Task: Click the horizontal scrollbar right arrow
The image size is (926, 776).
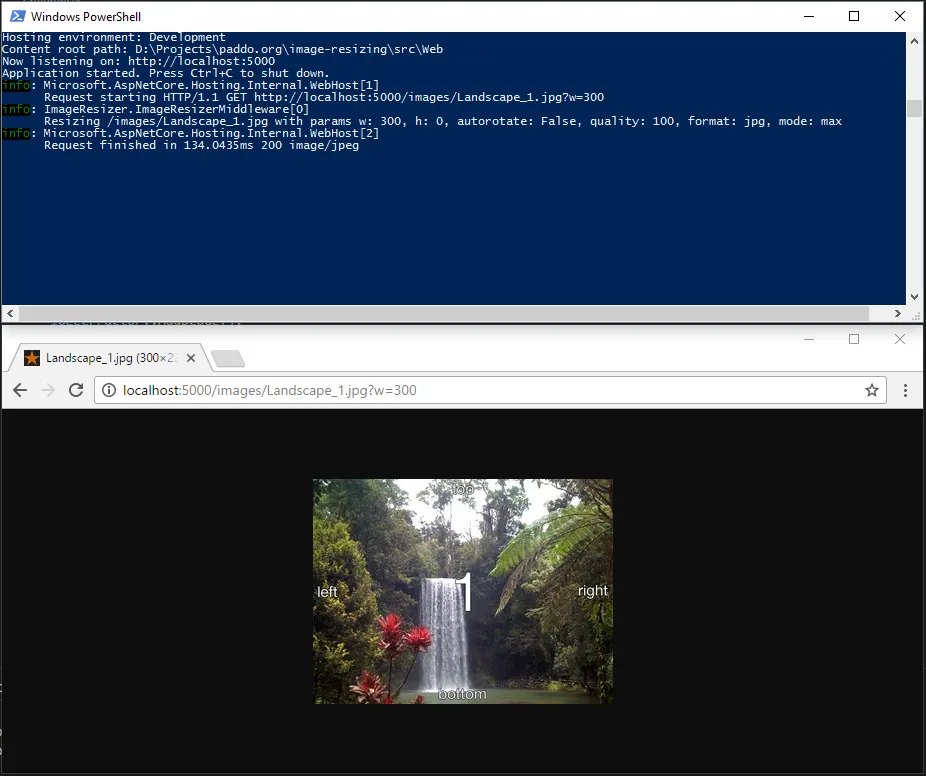Action: [x=899, y=312]
